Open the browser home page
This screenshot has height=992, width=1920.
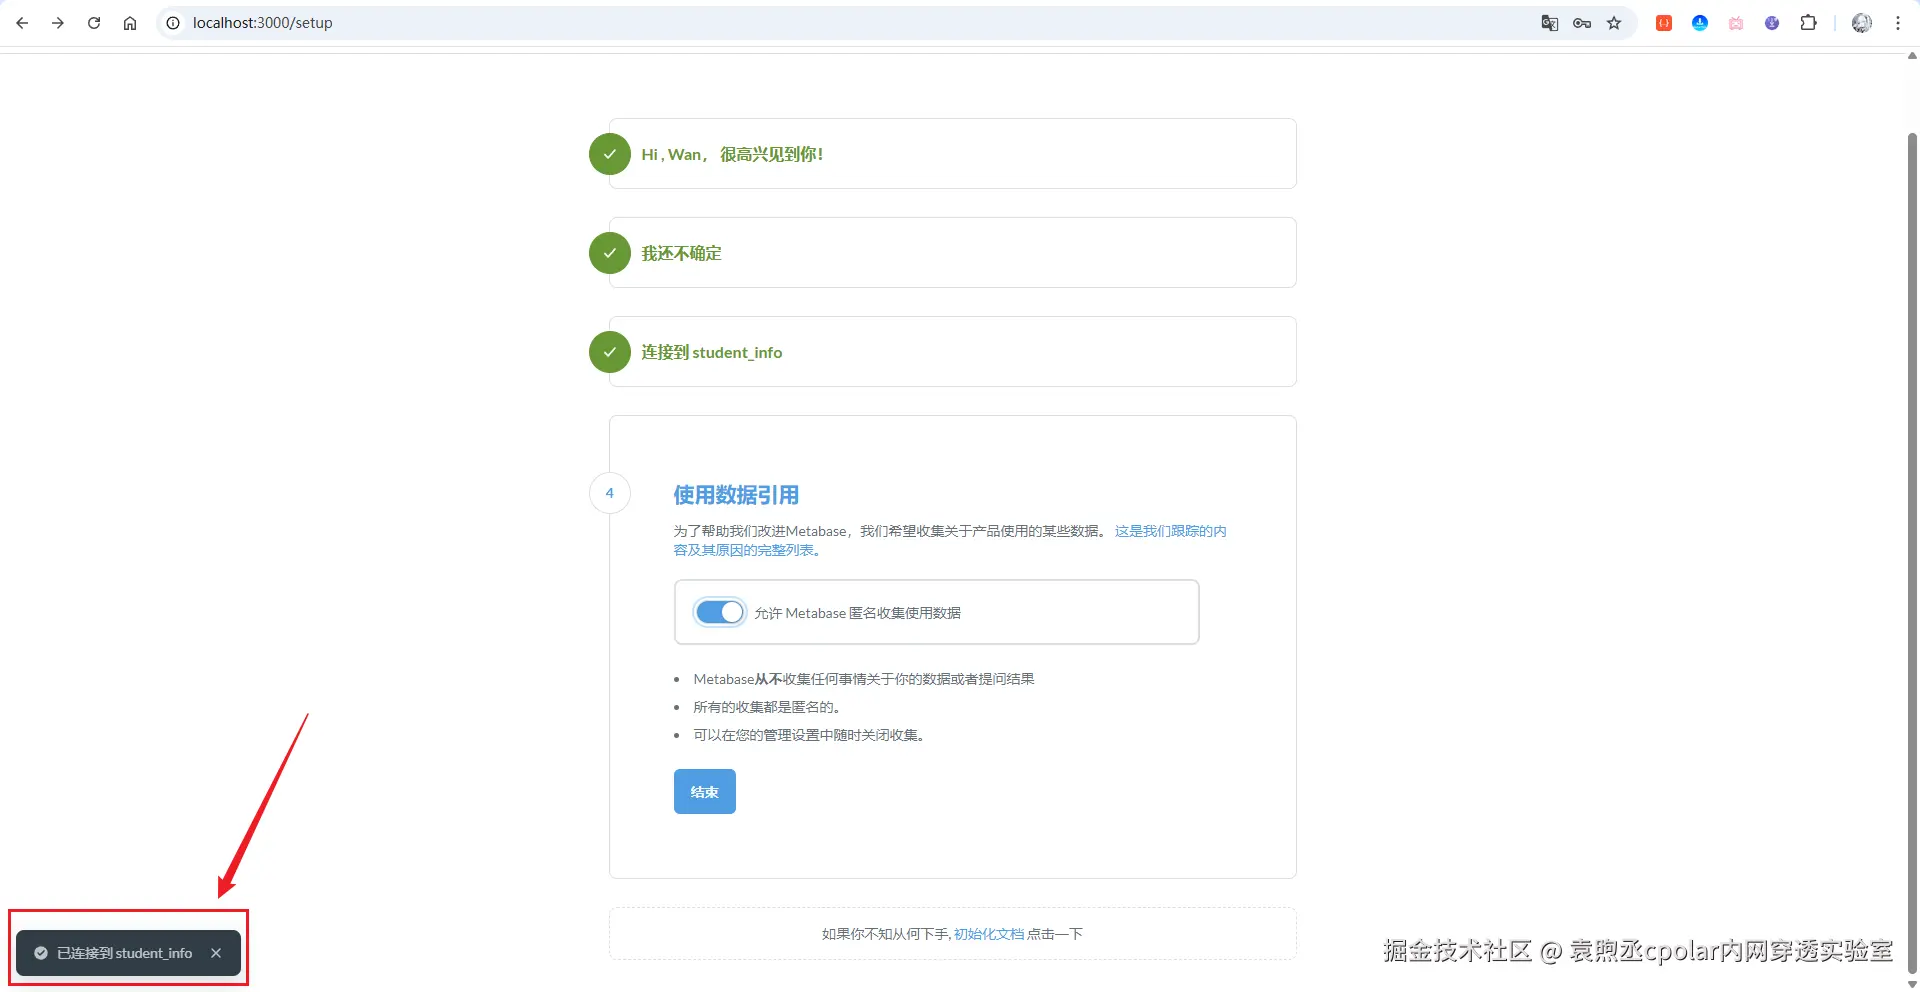[130, 23]
